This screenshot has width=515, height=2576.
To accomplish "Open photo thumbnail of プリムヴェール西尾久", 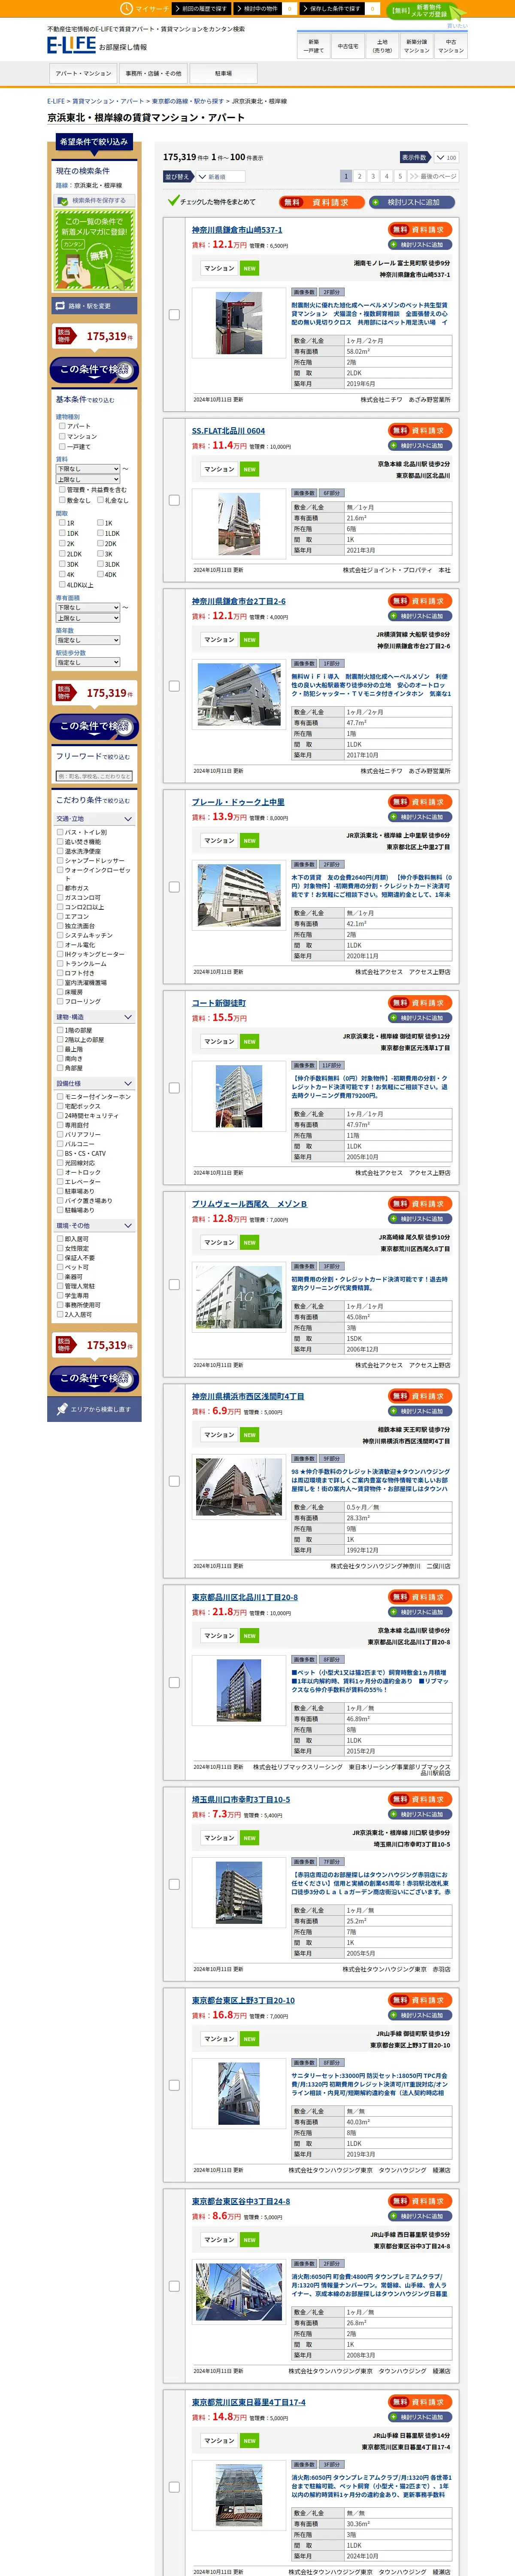I will click(x=239, y=1296).
